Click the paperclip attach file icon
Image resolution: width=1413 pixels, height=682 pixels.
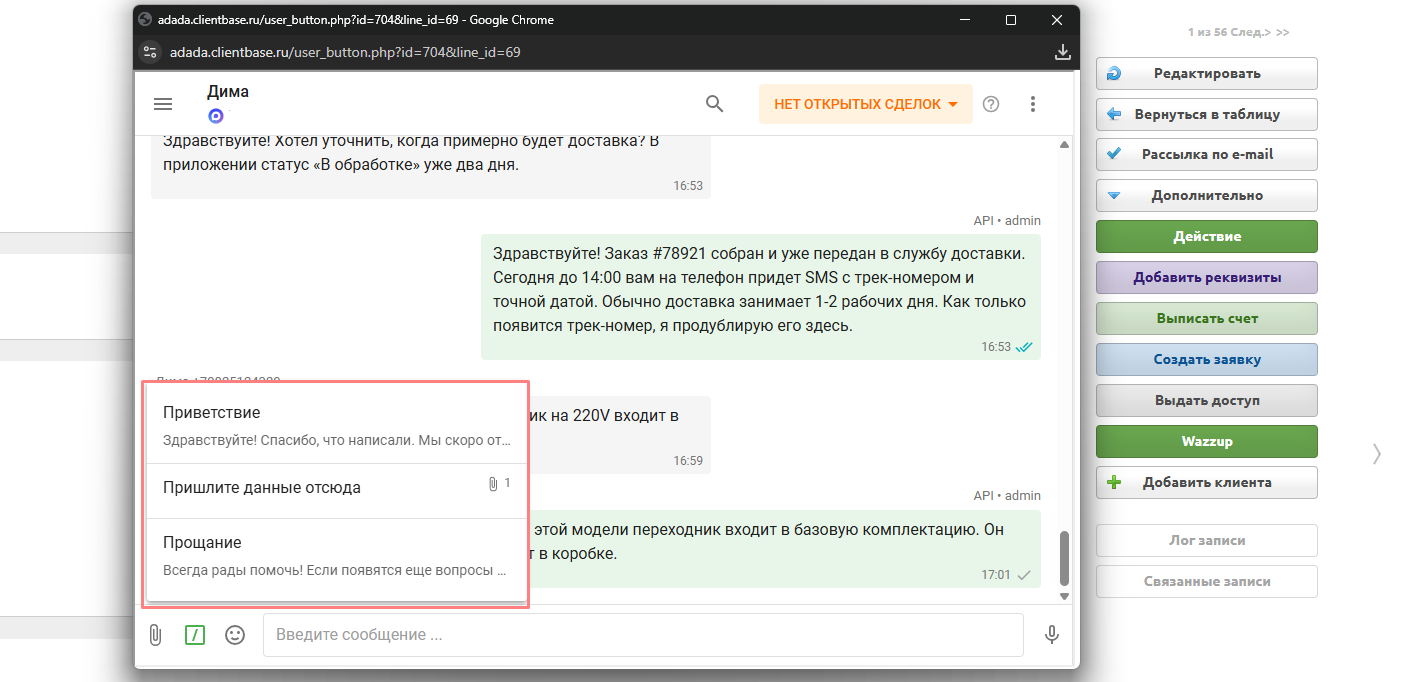pos(155,635)
